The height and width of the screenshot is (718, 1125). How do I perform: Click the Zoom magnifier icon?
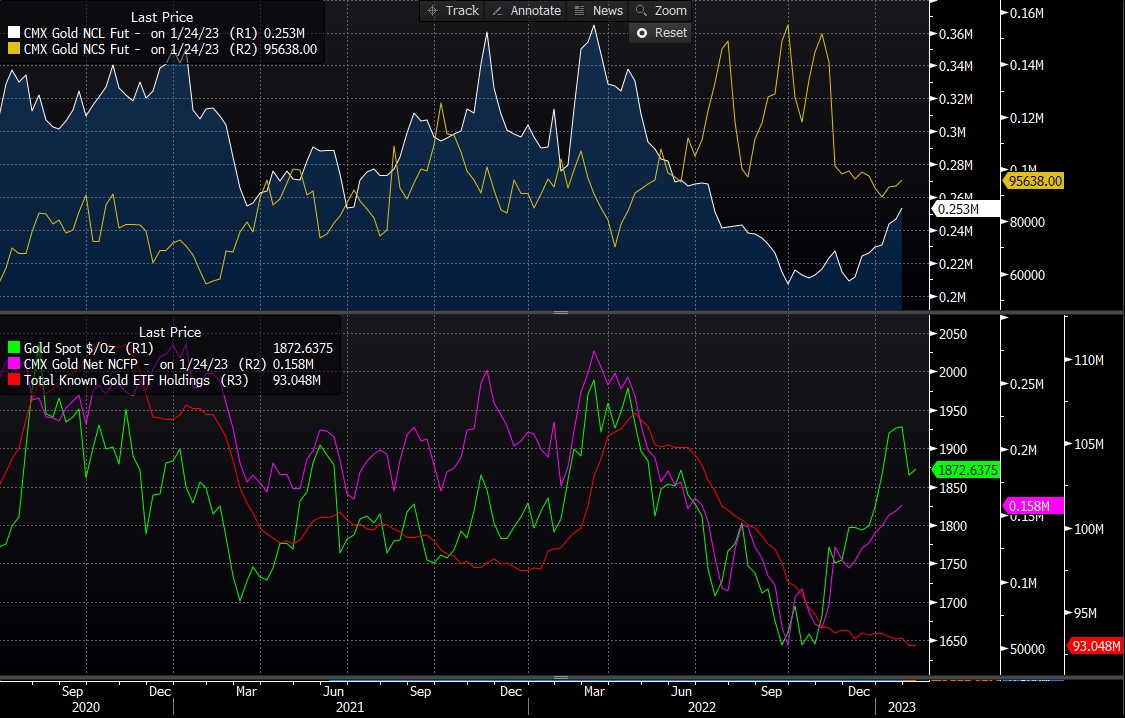pyautogui.click(x=641, y=11)
